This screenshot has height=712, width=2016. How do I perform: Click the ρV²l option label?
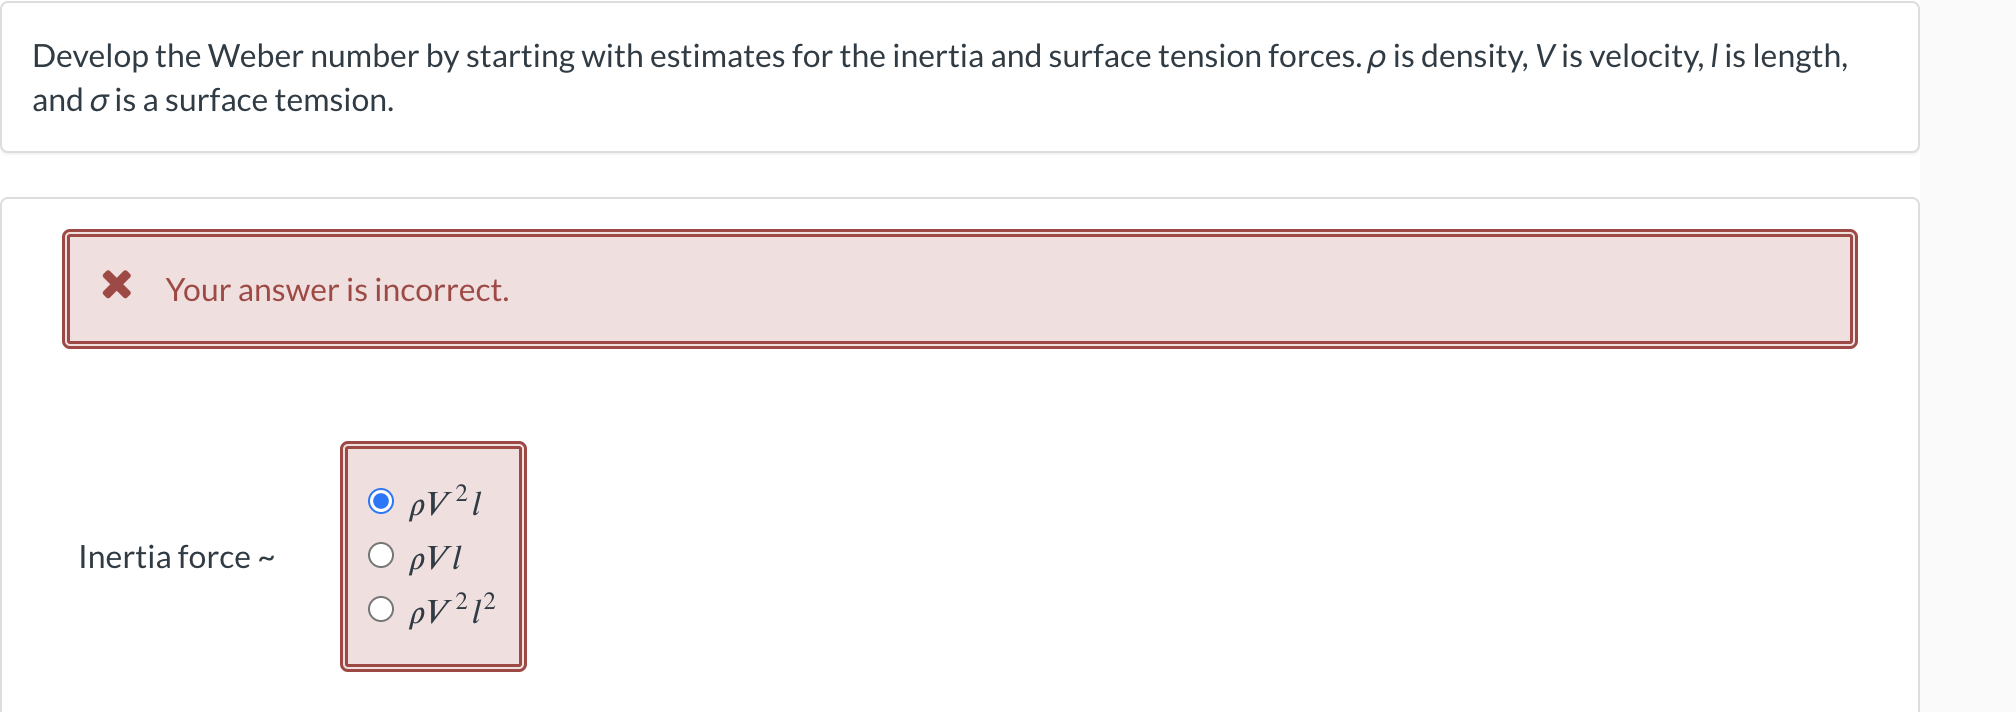pyautogui.click(x=445, y=503)
